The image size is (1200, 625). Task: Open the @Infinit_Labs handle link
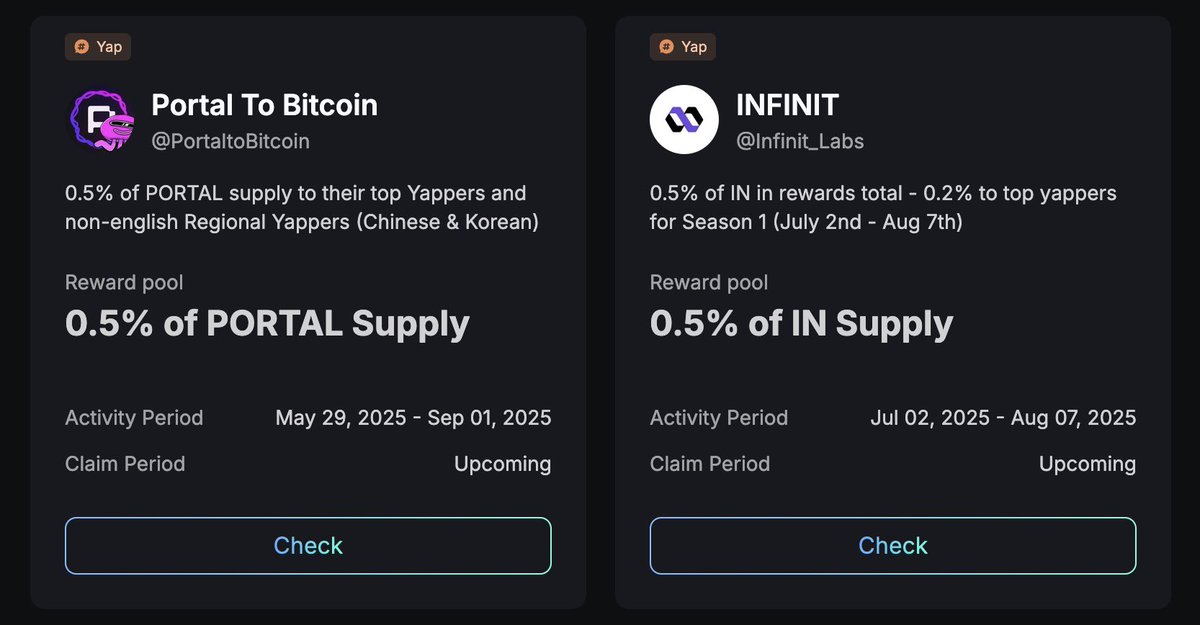tap(800, 141)
